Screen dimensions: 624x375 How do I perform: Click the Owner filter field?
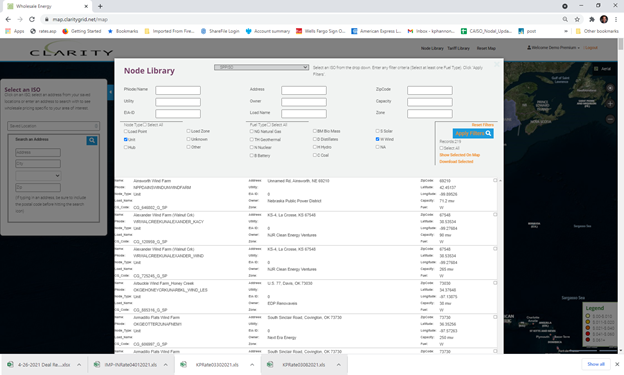coord(304,102)
